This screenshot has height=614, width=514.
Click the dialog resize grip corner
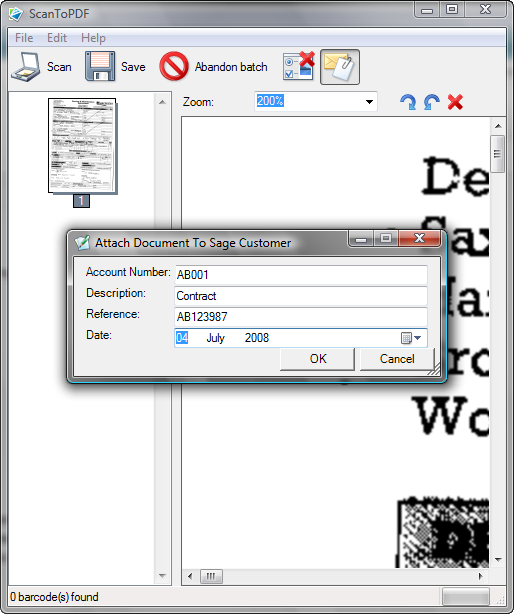434,369
